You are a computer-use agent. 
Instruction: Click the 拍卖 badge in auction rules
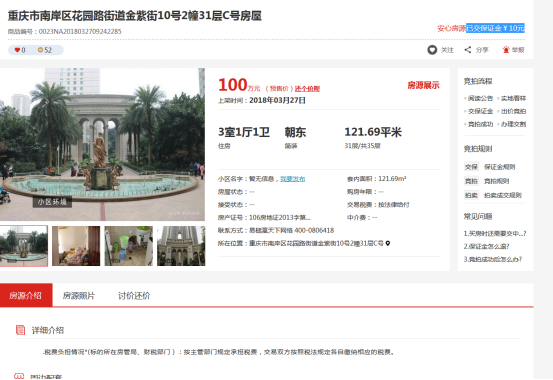[471, 195]
